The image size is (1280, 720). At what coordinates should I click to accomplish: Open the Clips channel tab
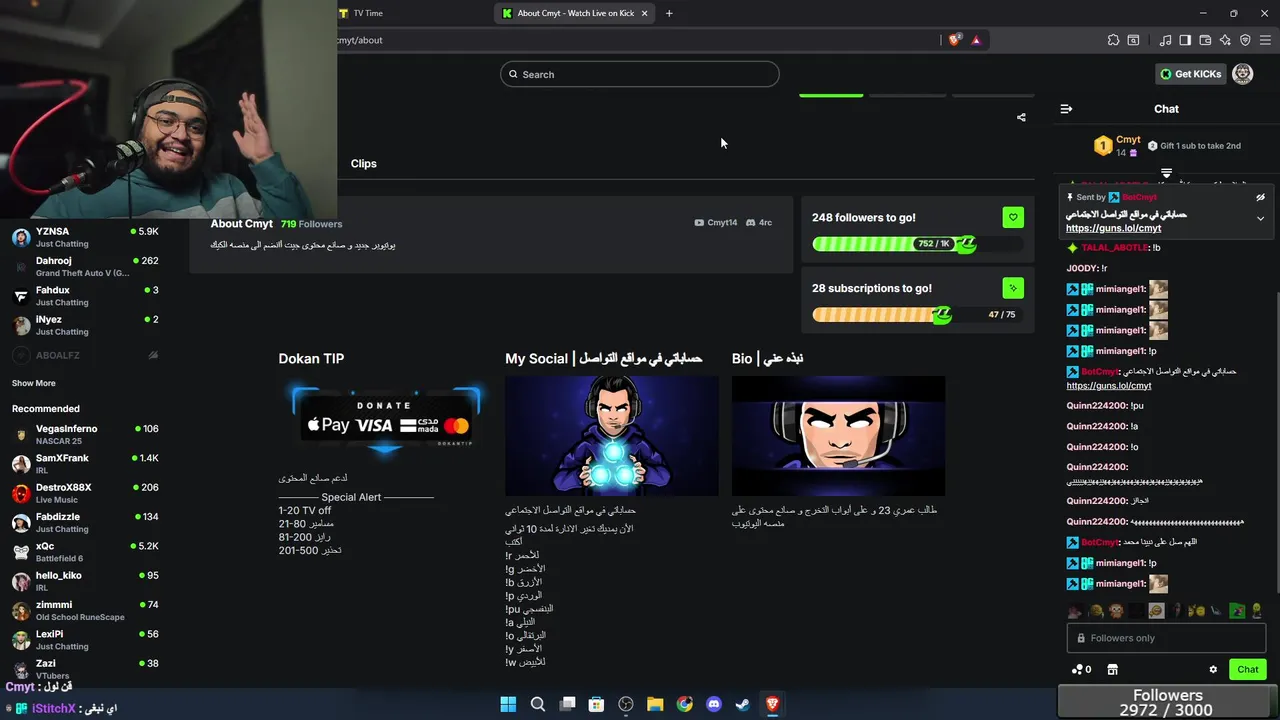364,164
